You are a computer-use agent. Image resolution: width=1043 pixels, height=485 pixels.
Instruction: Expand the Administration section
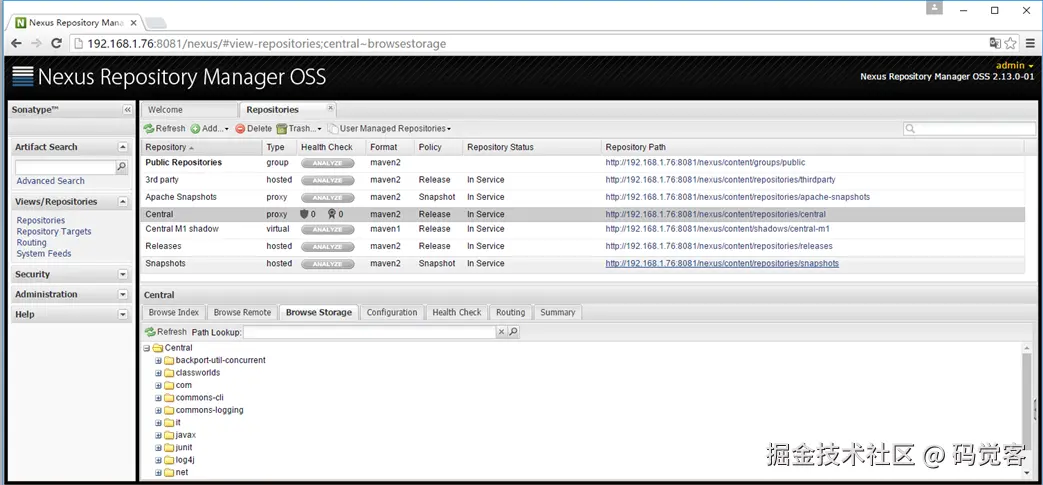[x=122, y=294]
